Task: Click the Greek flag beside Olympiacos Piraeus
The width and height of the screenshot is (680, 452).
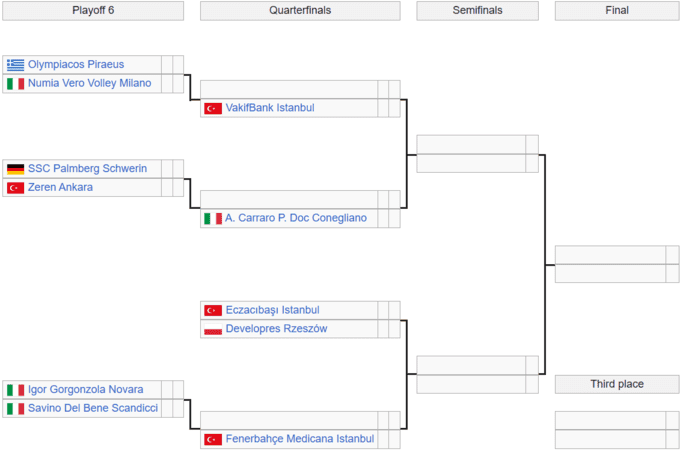Action: 15,65
